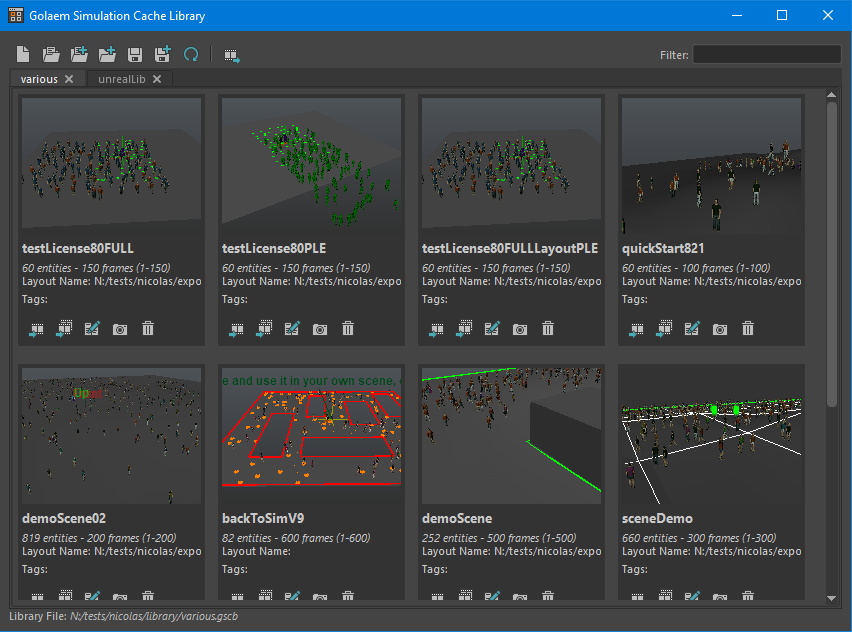Image resolution: width=852 pixels, height=632 pixels.
Task: Import the quickStart821 cache into the scene
Action: click(636, 329)
